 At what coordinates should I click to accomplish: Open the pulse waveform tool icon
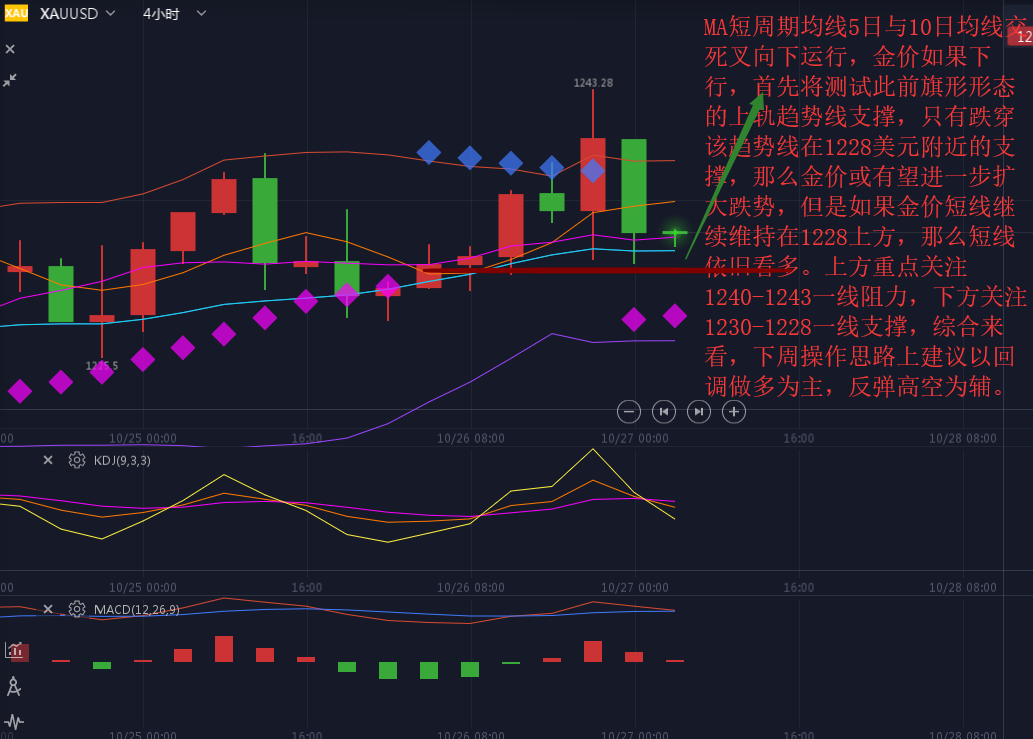(x=14, y=721)
